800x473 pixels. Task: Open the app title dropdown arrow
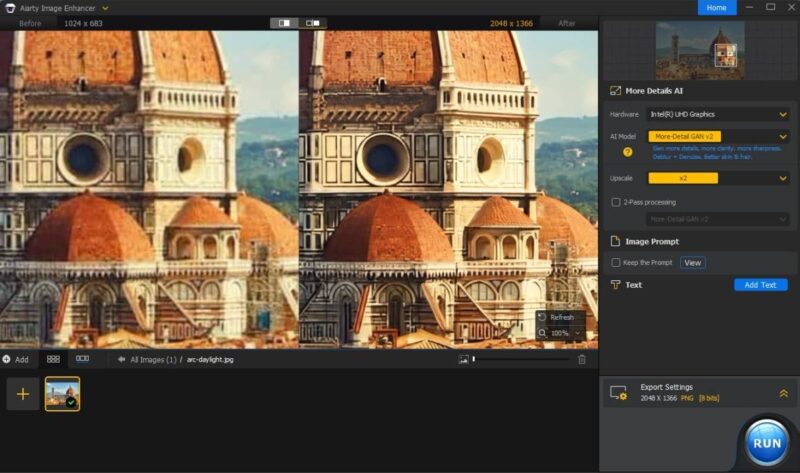click(x=105, y=8)
